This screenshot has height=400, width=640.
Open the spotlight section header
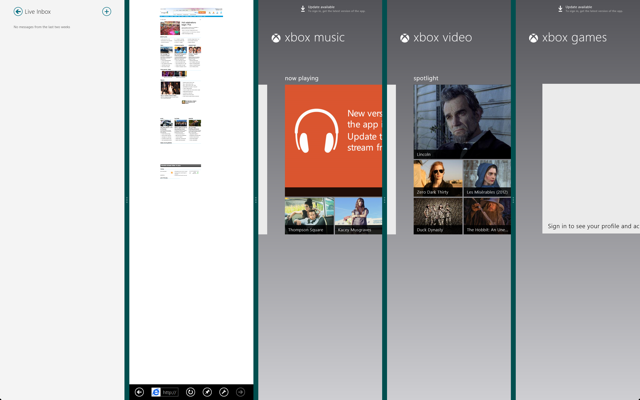click(426, 78)
